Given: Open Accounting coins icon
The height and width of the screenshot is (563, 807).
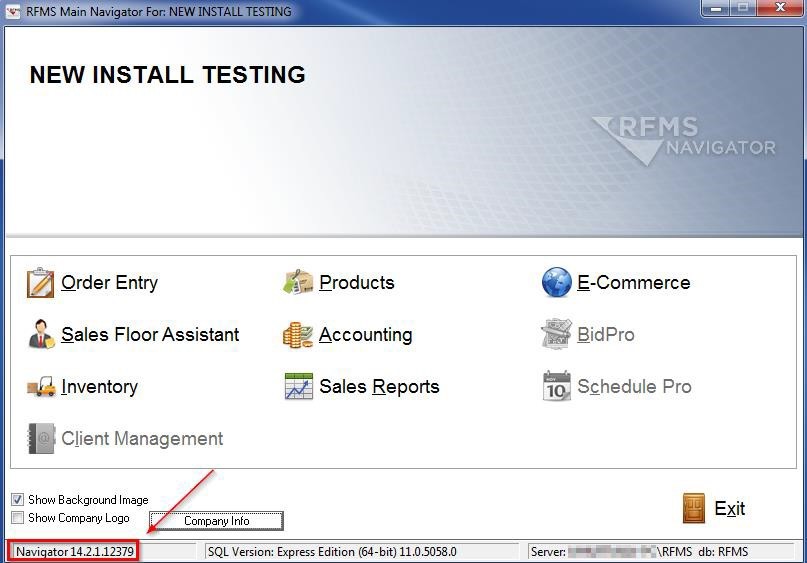Looking at the screenshot, I should click(x=297, y=335).
